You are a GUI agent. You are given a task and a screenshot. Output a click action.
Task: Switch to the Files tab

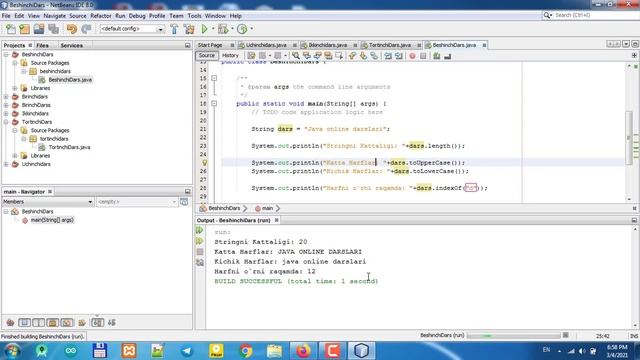tap(42, 45)
